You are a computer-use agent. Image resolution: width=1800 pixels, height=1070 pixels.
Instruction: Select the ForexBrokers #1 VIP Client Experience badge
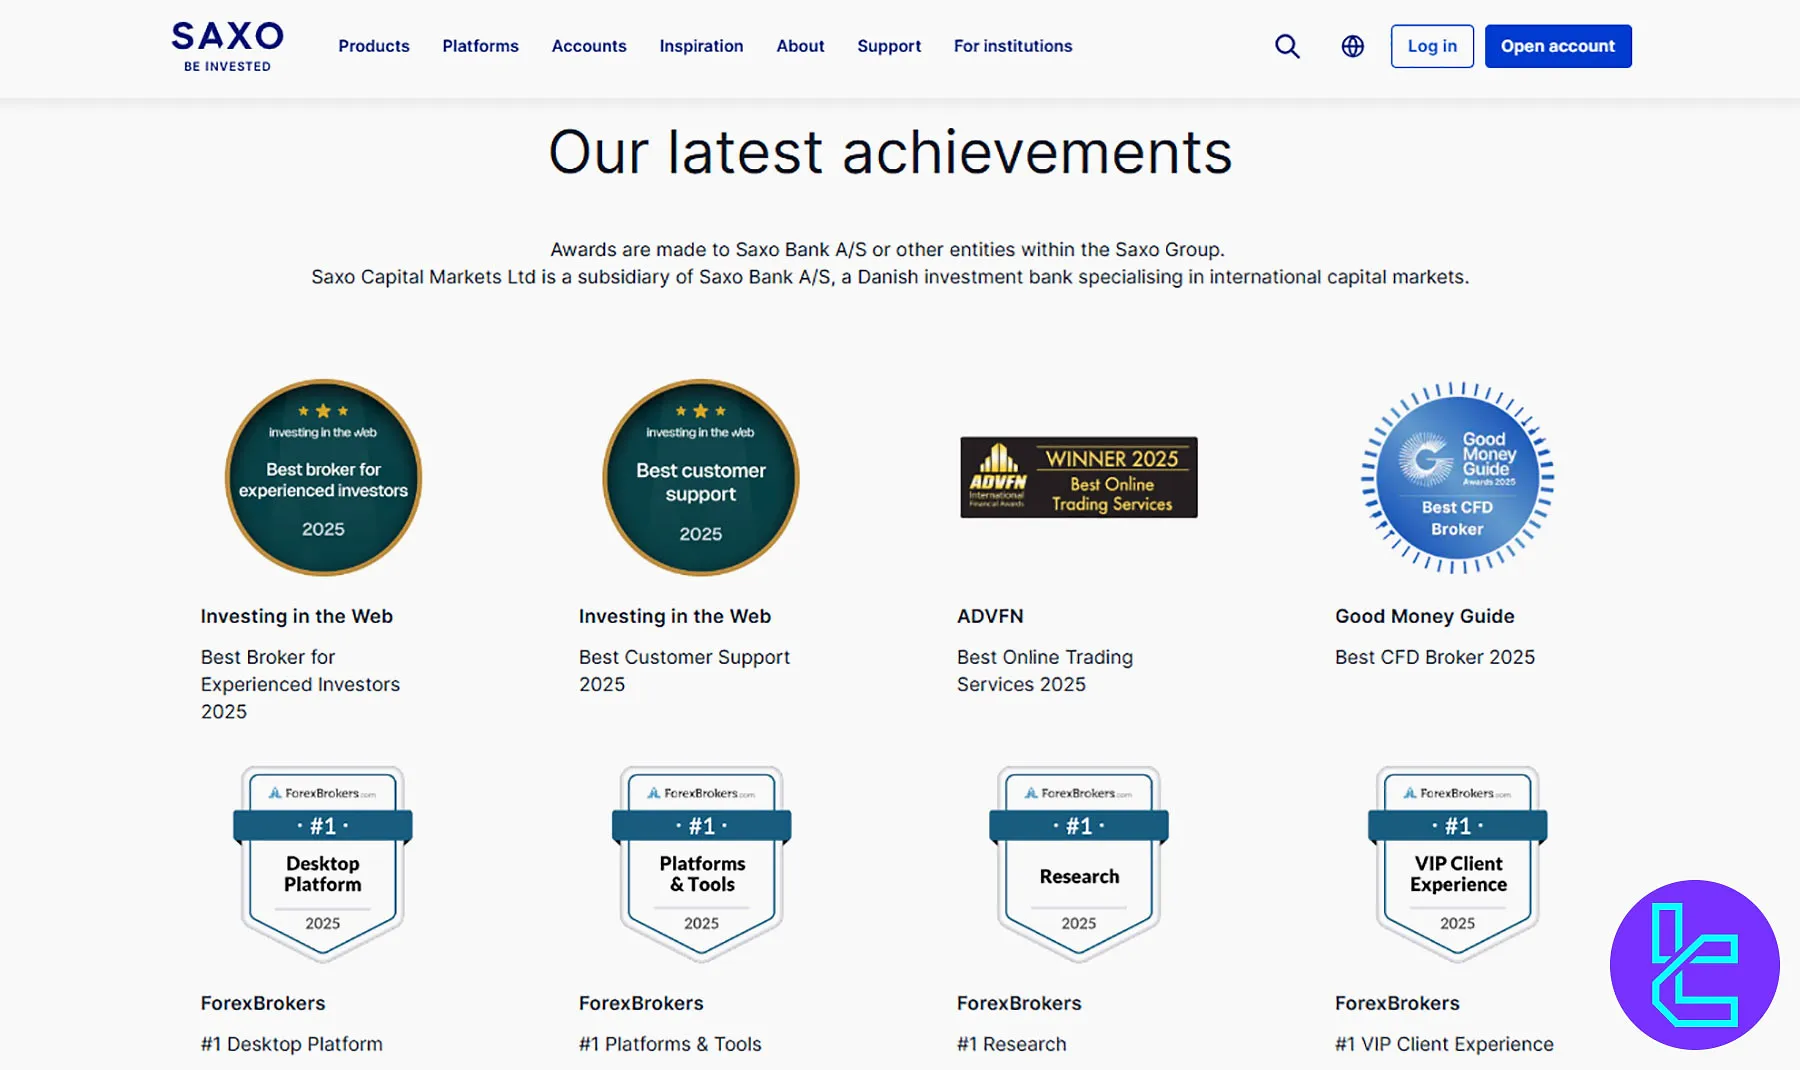point(1457,864)
